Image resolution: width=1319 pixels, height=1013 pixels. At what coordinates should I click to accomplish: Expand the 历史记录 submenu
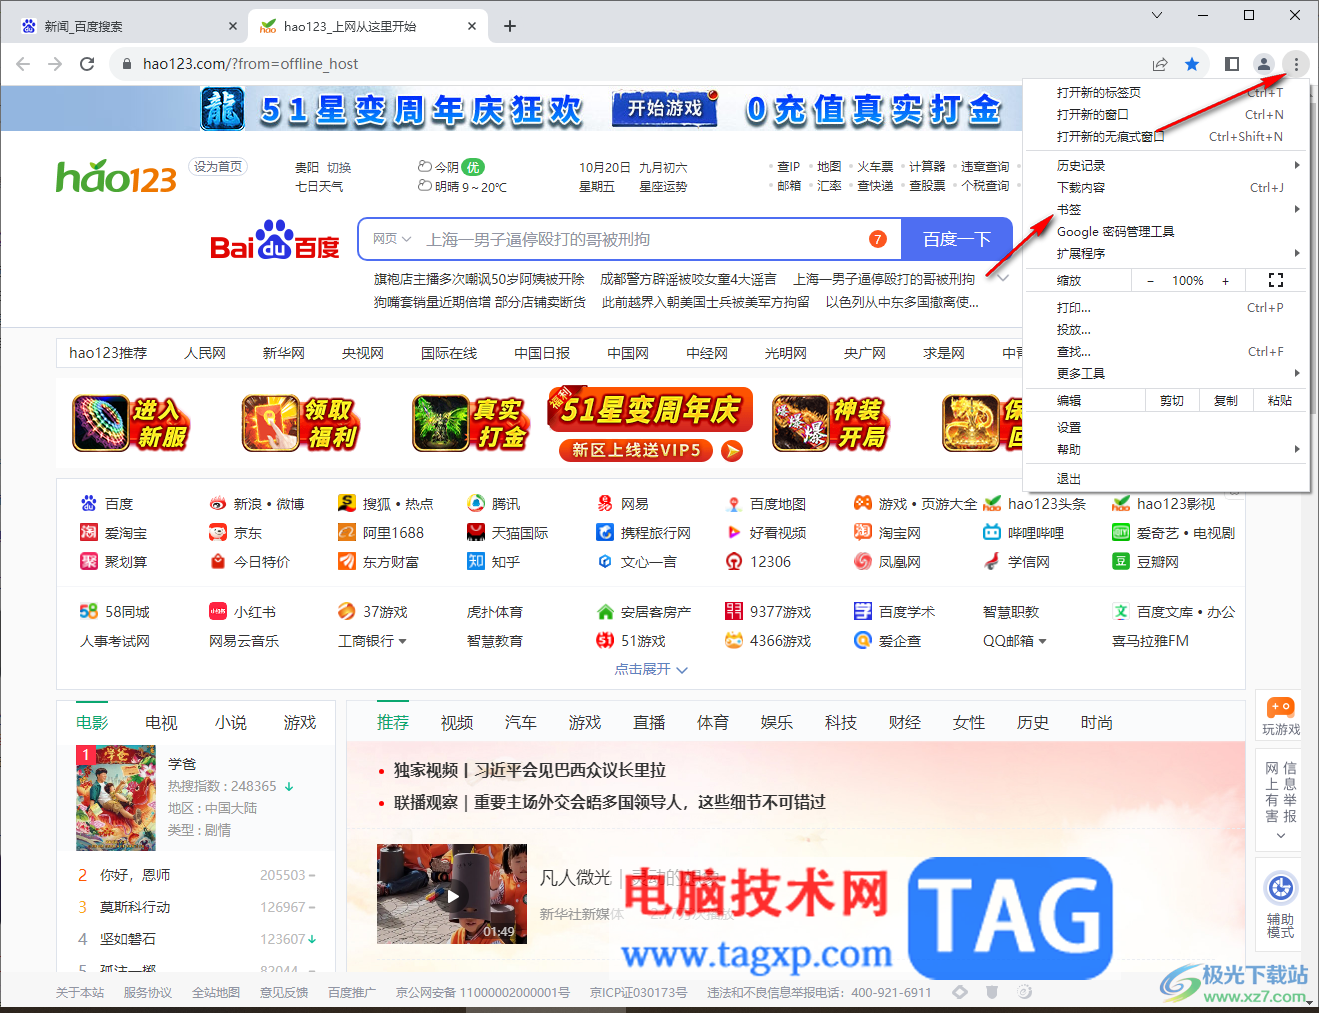[x=1167, y=165]
